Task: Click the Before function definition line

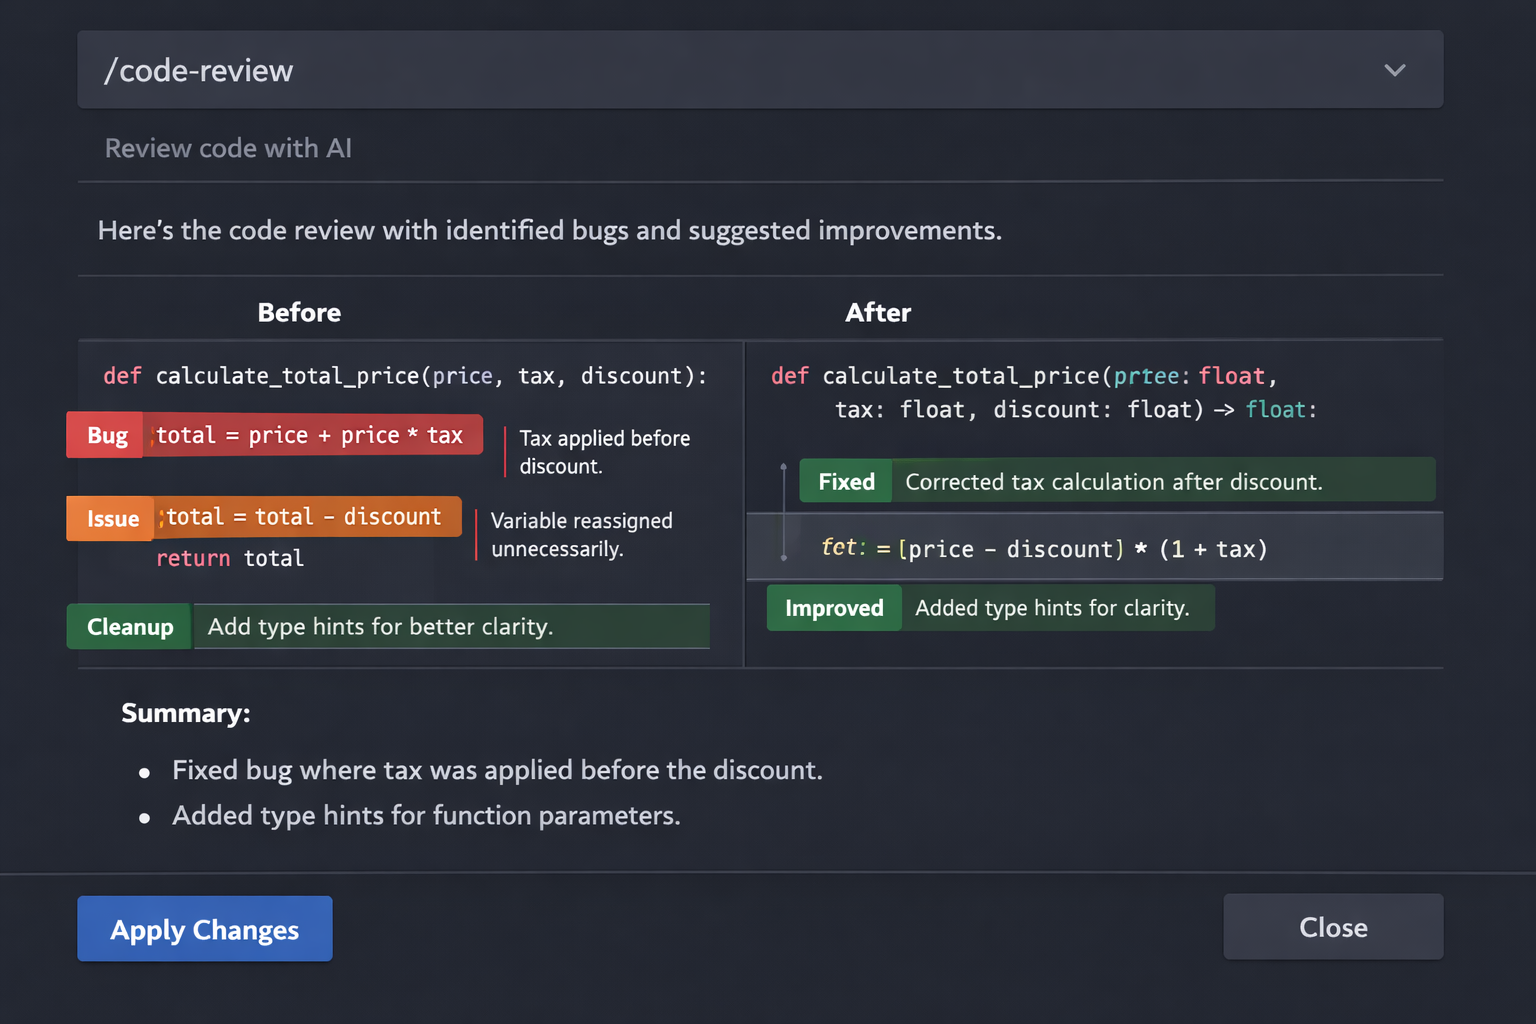Action: point(405,376)
